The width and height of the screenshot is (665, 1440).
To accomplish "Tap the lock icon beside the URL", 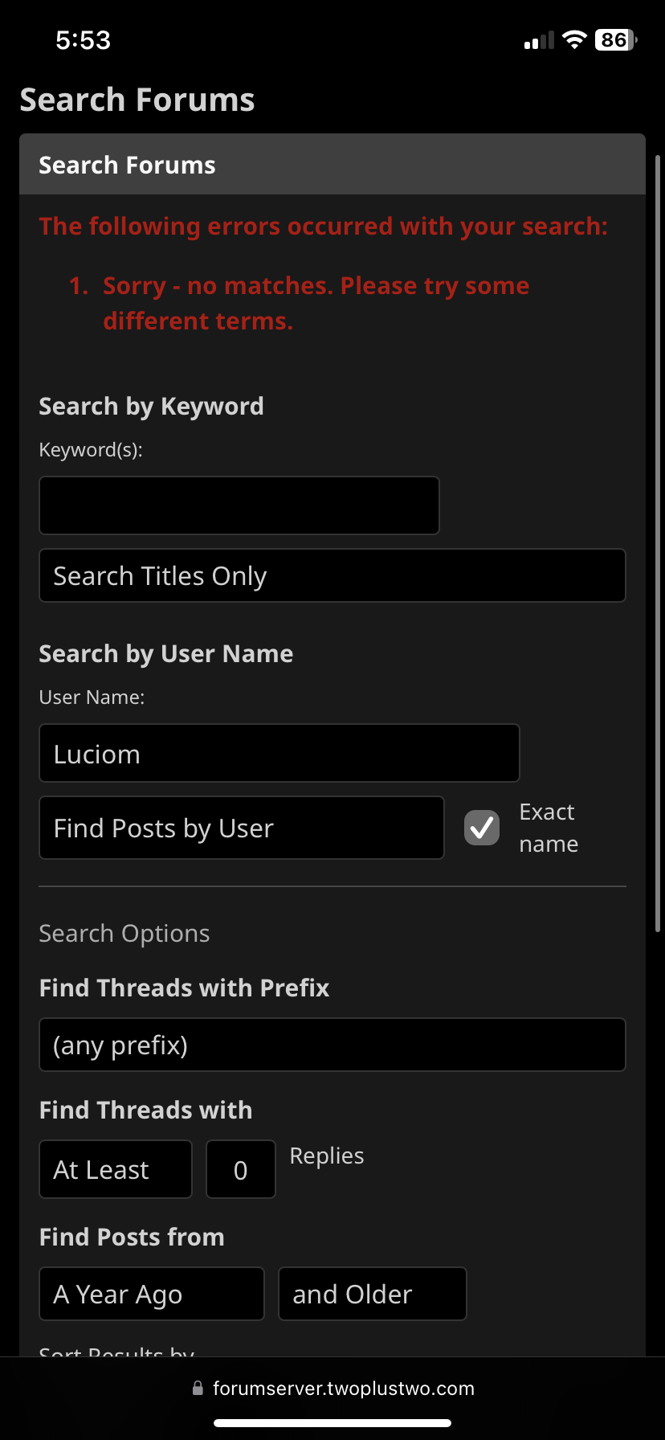I will 197,1388.
